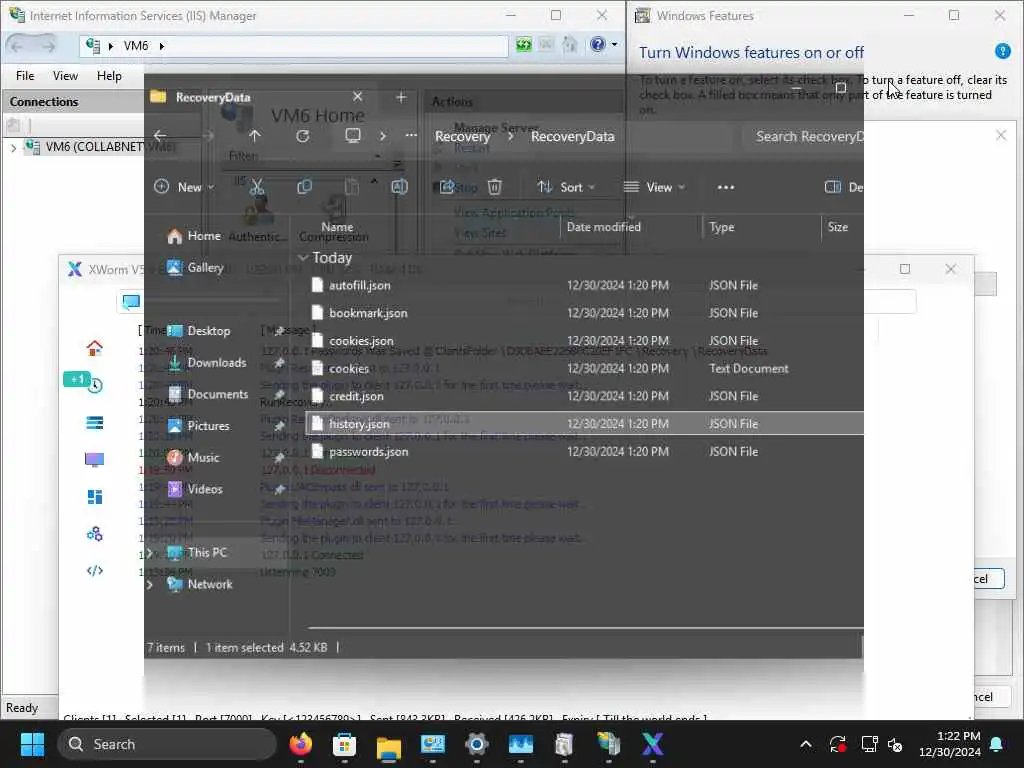The width and height of the screenshot is (1024, 768).
Task: Click the monitor icon in Explorer address bar
Action: point(353,136)
